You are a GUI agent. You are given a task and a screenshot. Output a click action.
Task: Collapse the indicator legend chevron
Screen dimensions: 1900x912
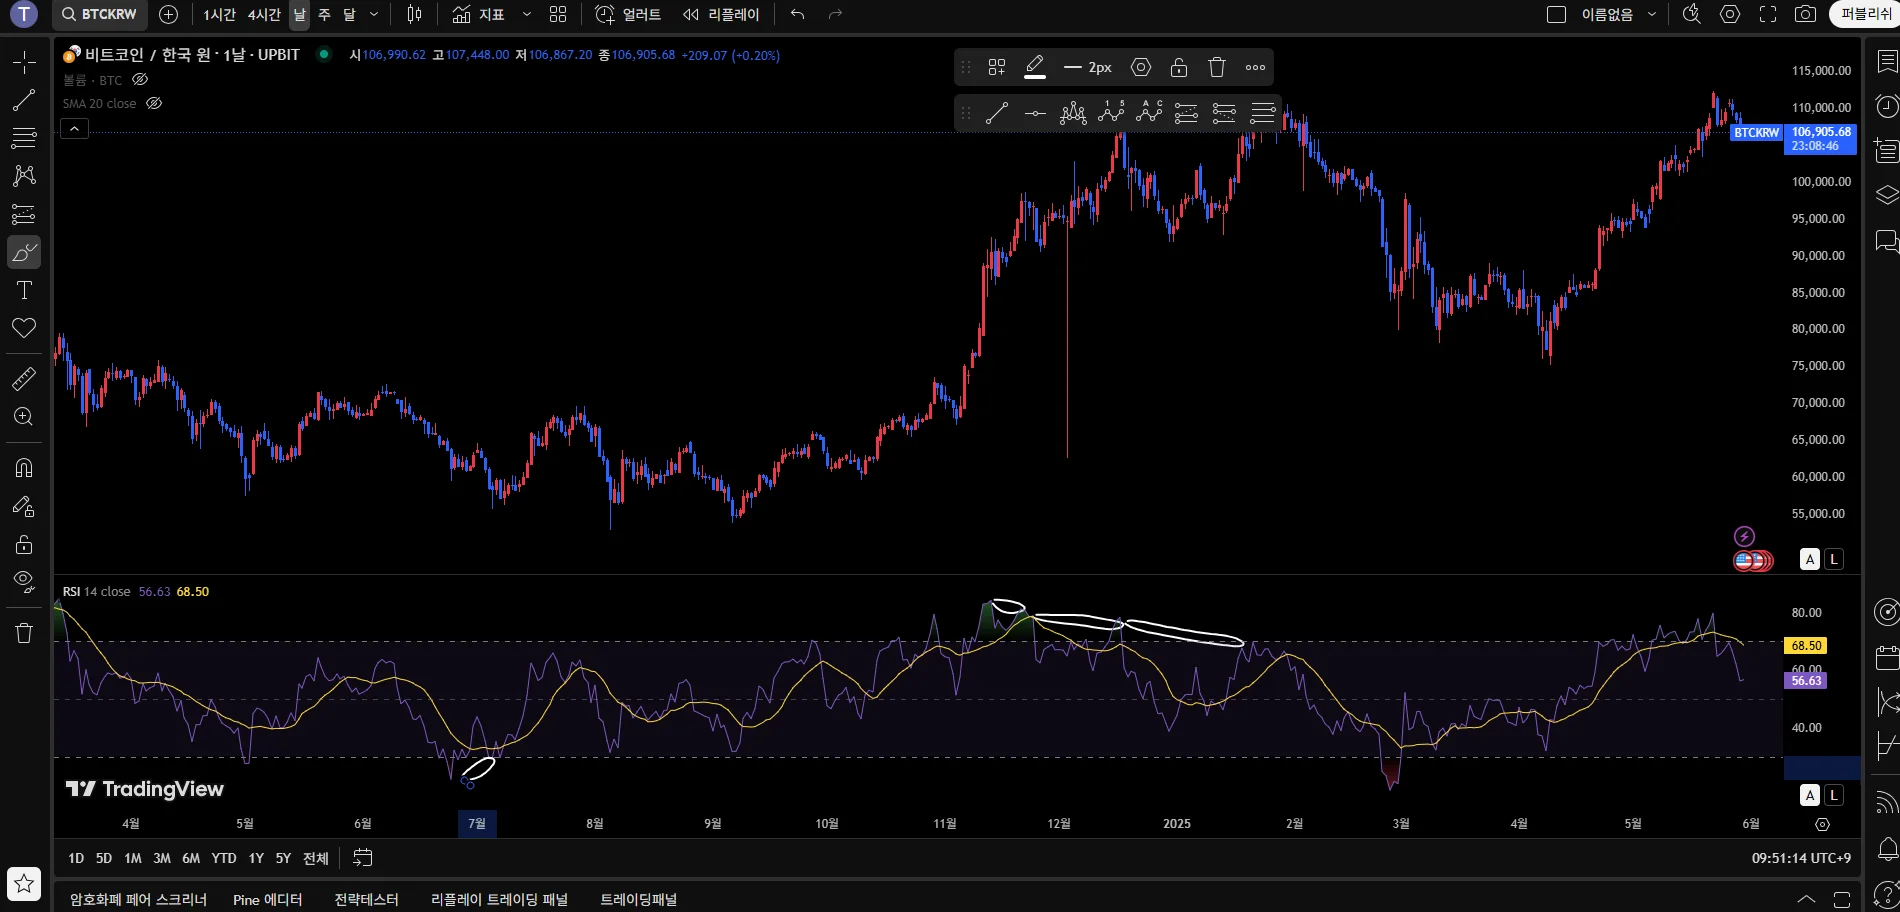click(x=74, y=129)
